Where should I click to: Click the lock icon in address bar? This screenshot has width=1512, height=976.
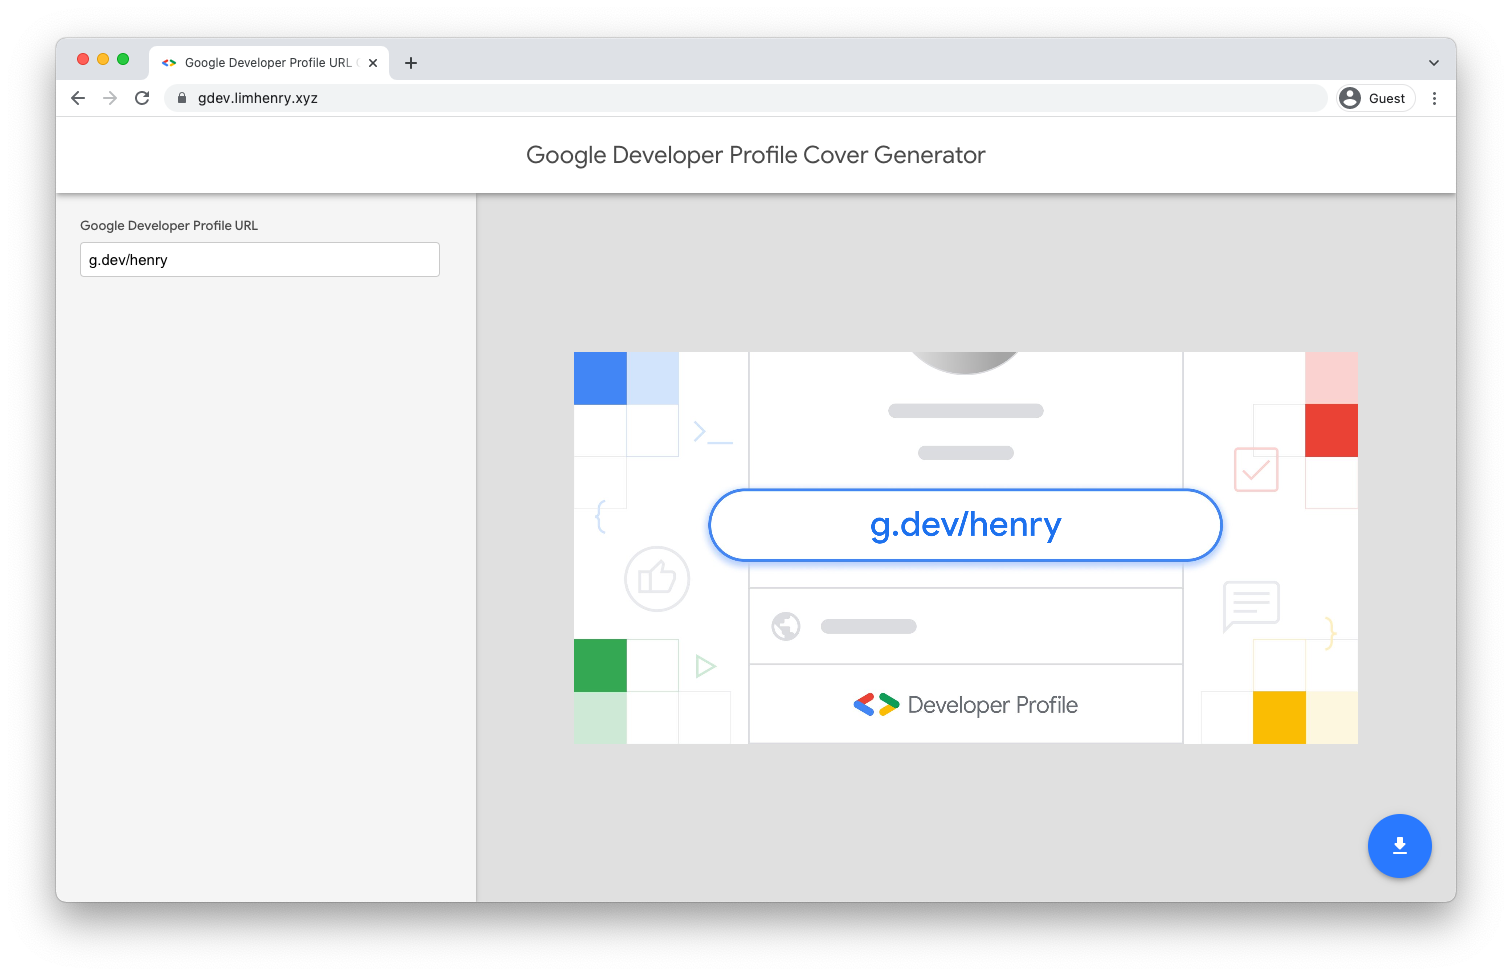pos(182,98)
